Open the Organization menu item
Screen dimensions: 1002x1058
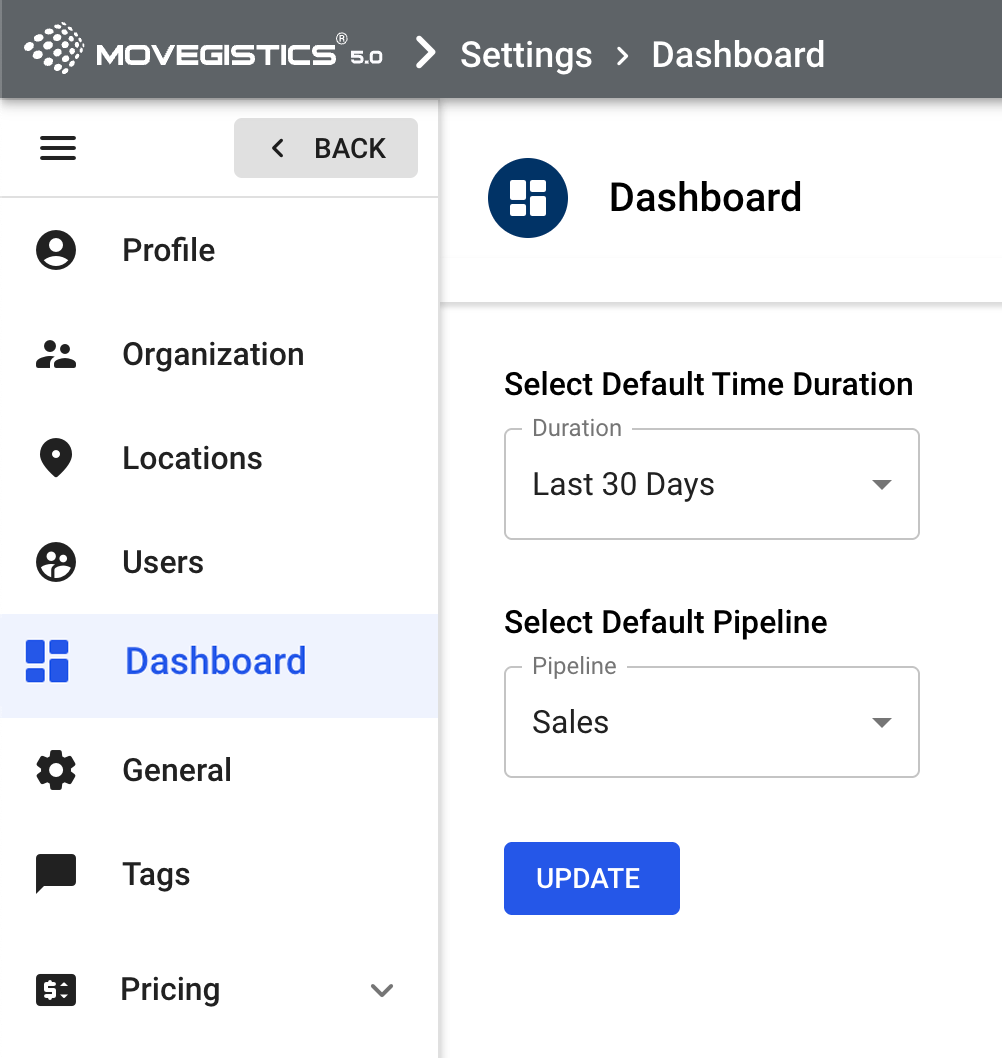(x=213, y=355)
